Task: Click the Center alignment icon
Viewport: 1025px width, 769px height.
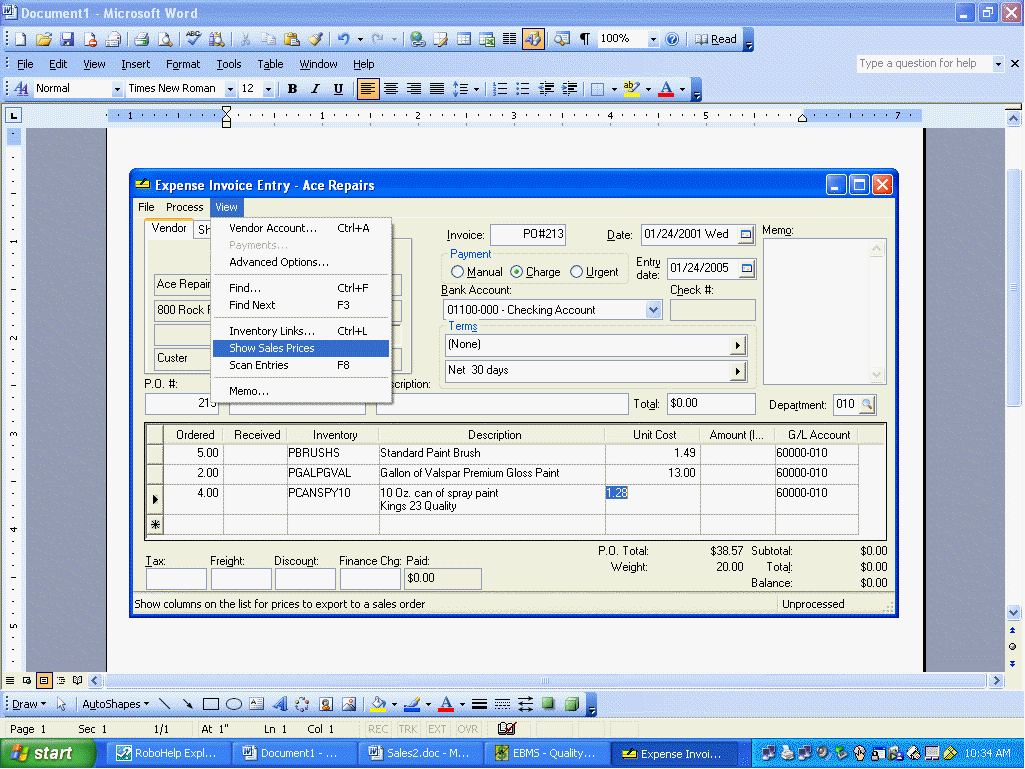Action: pos(391,88)
